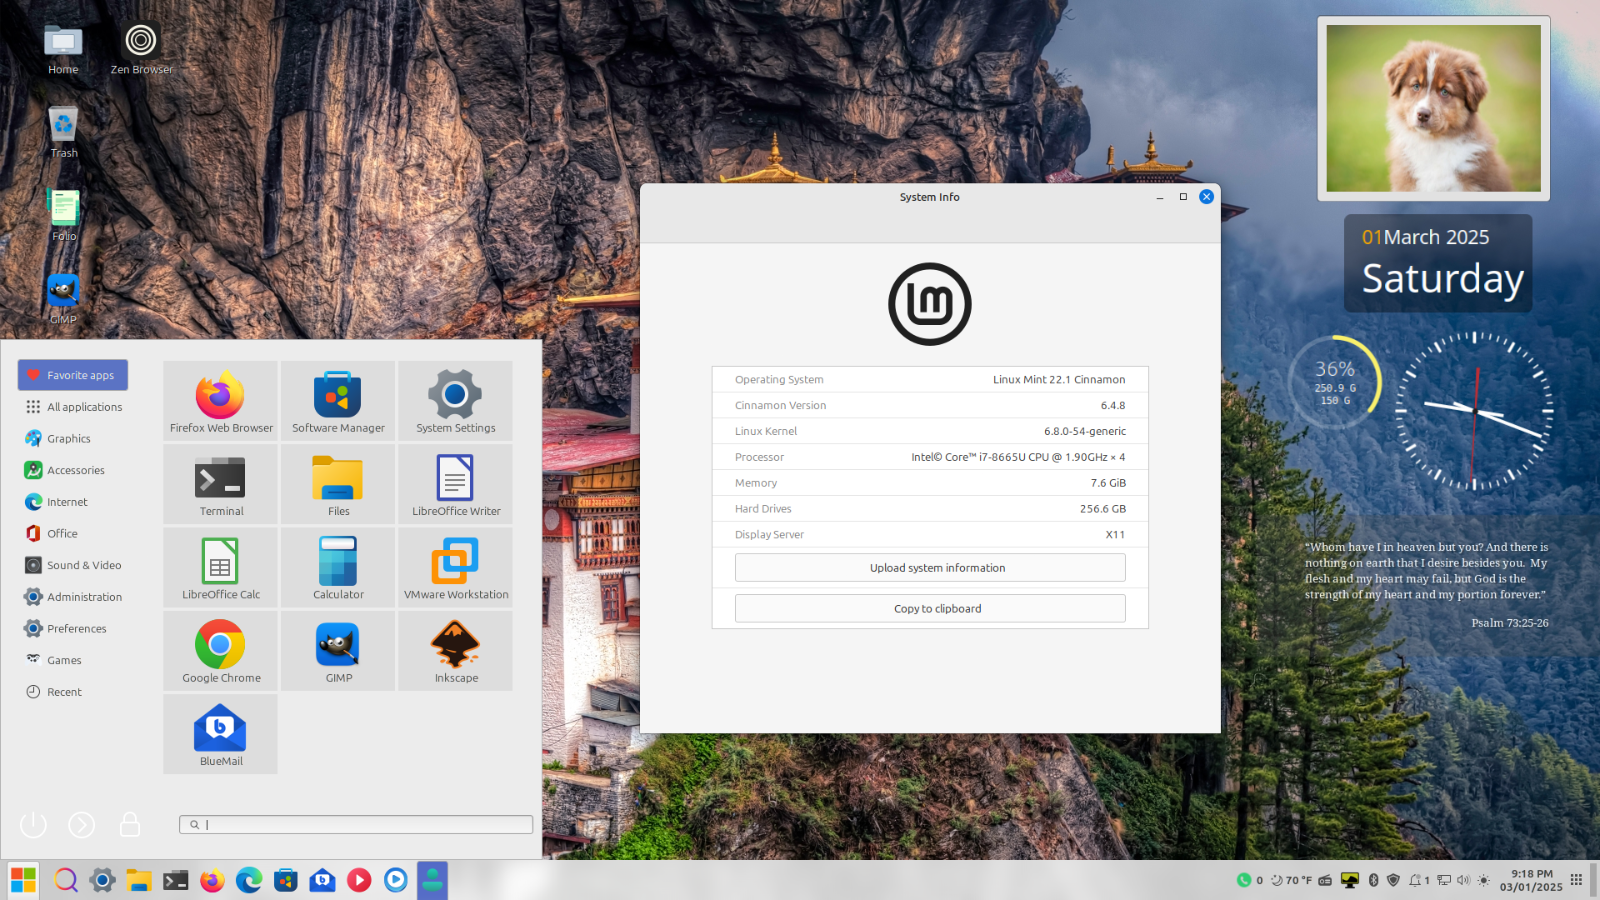
Task: Open Google Chrome from favorites
Action: pos(220,651)
